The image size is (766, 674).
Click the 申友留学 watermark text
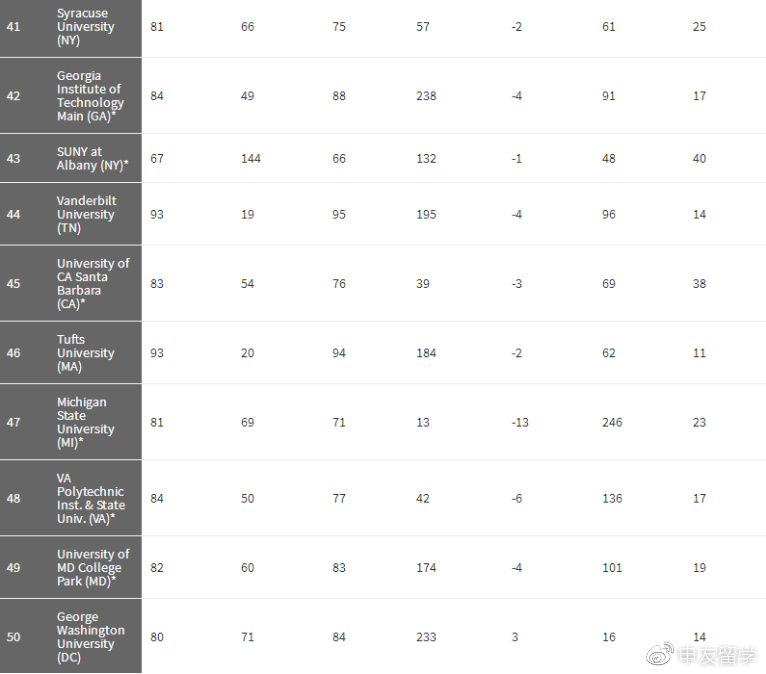coord(718,655)
